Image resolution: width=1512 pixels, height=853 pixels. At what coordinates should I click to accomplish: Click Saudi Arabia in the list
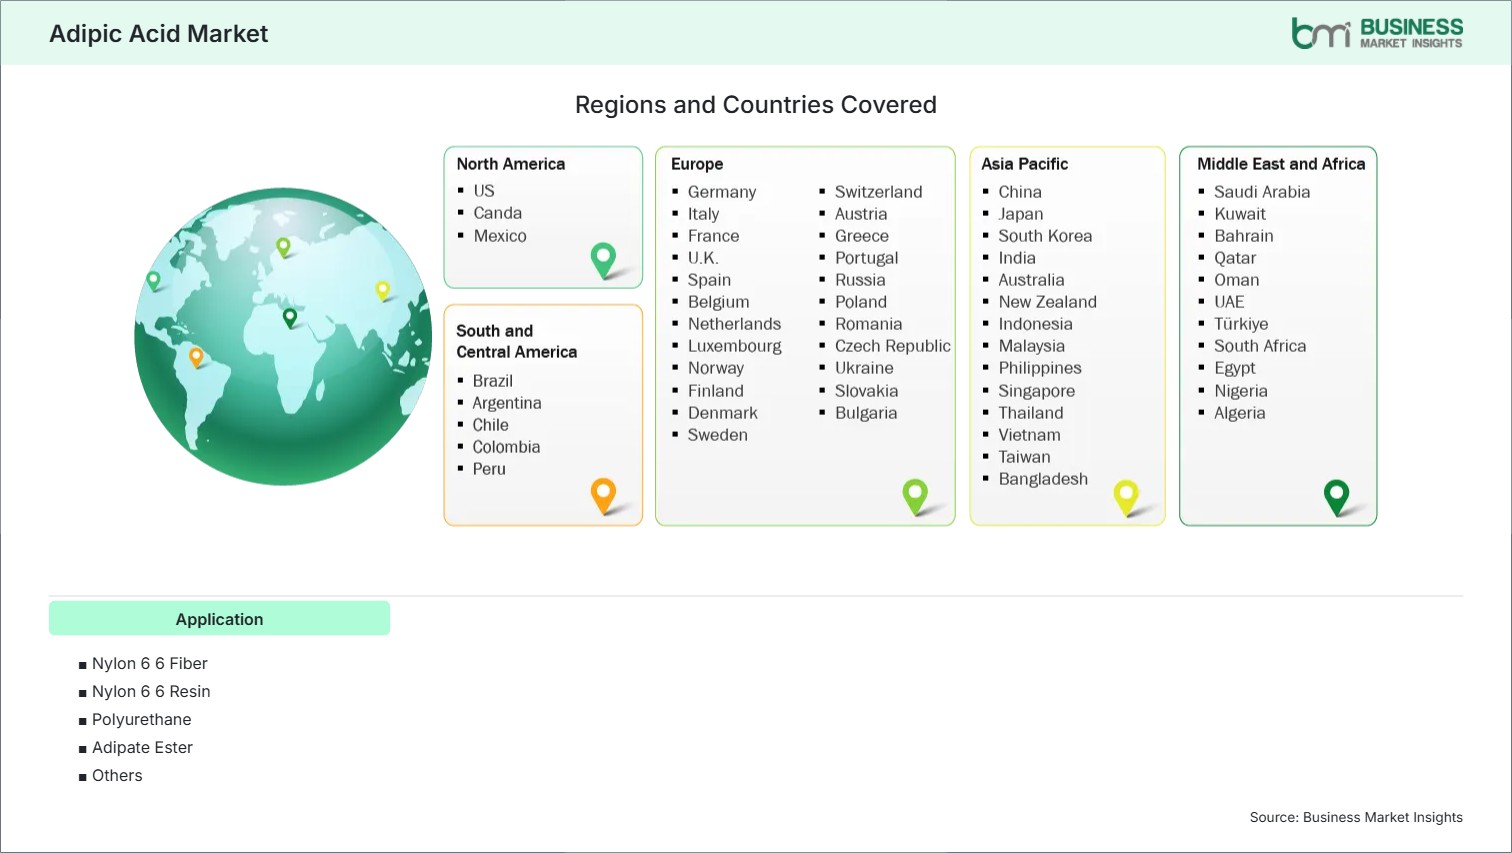click(1262, 192)
